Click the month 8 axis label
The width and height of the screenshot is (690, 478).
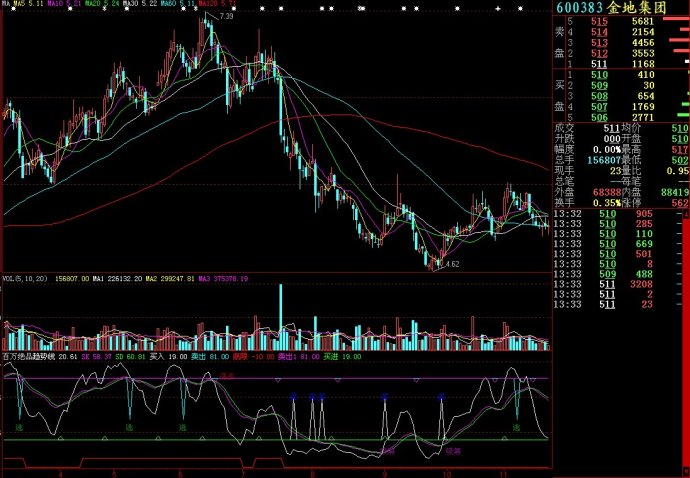tap(312, 474)
